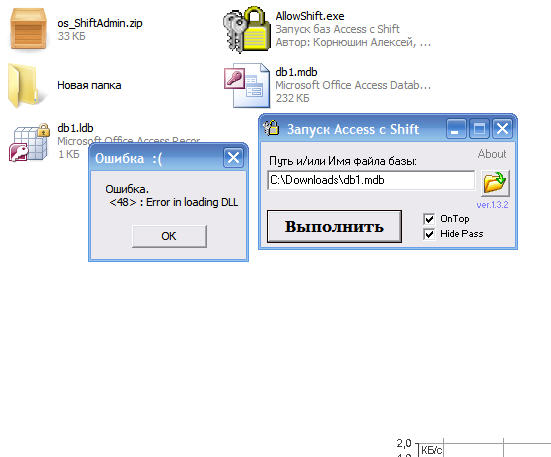Click the database file path input field
Viewport: 551px width, 457px height.
[371, 180]
